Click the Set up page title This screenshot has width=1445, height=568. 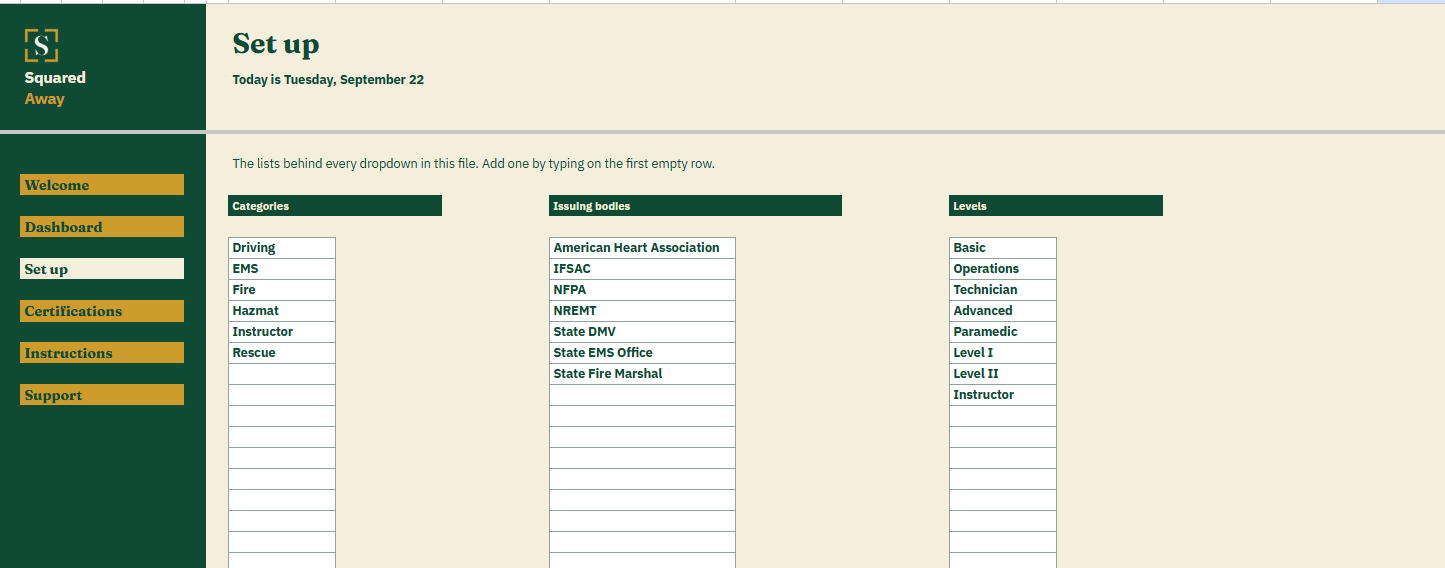pos(276,44)
